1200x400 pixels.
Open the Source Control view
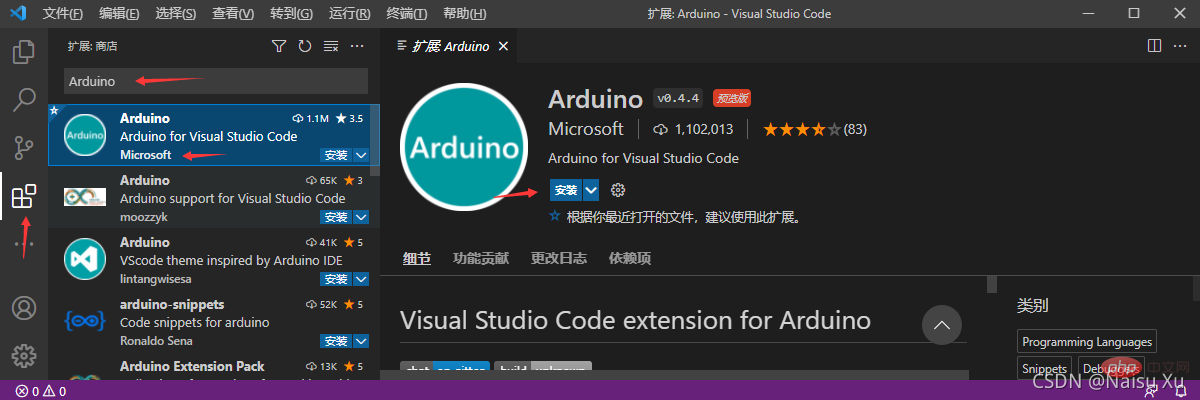pos(24,148)
